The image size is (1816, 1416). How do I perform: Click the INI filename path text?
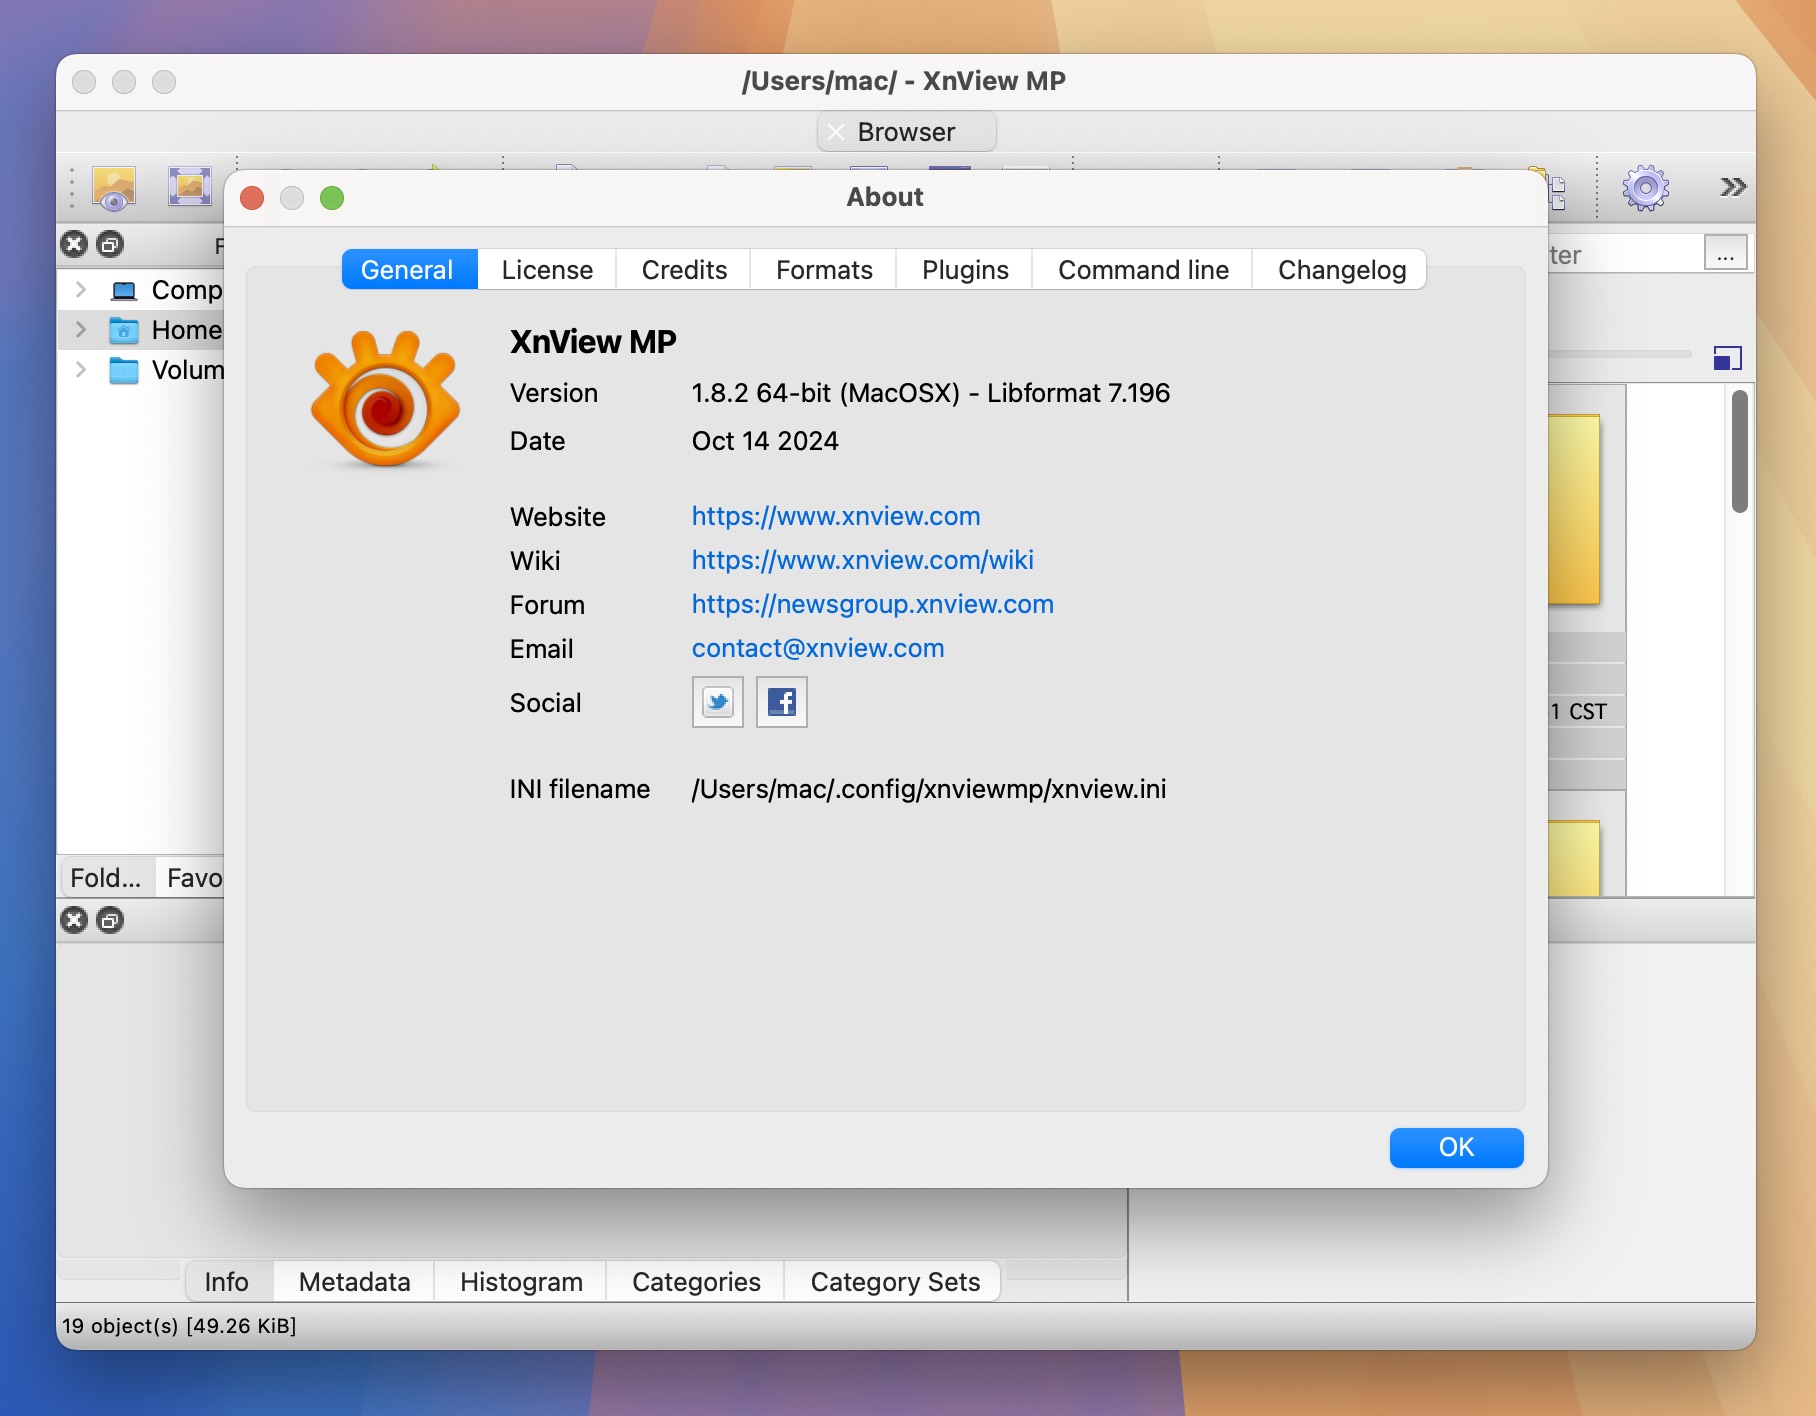pyautogui.click(x=929, y=789)
